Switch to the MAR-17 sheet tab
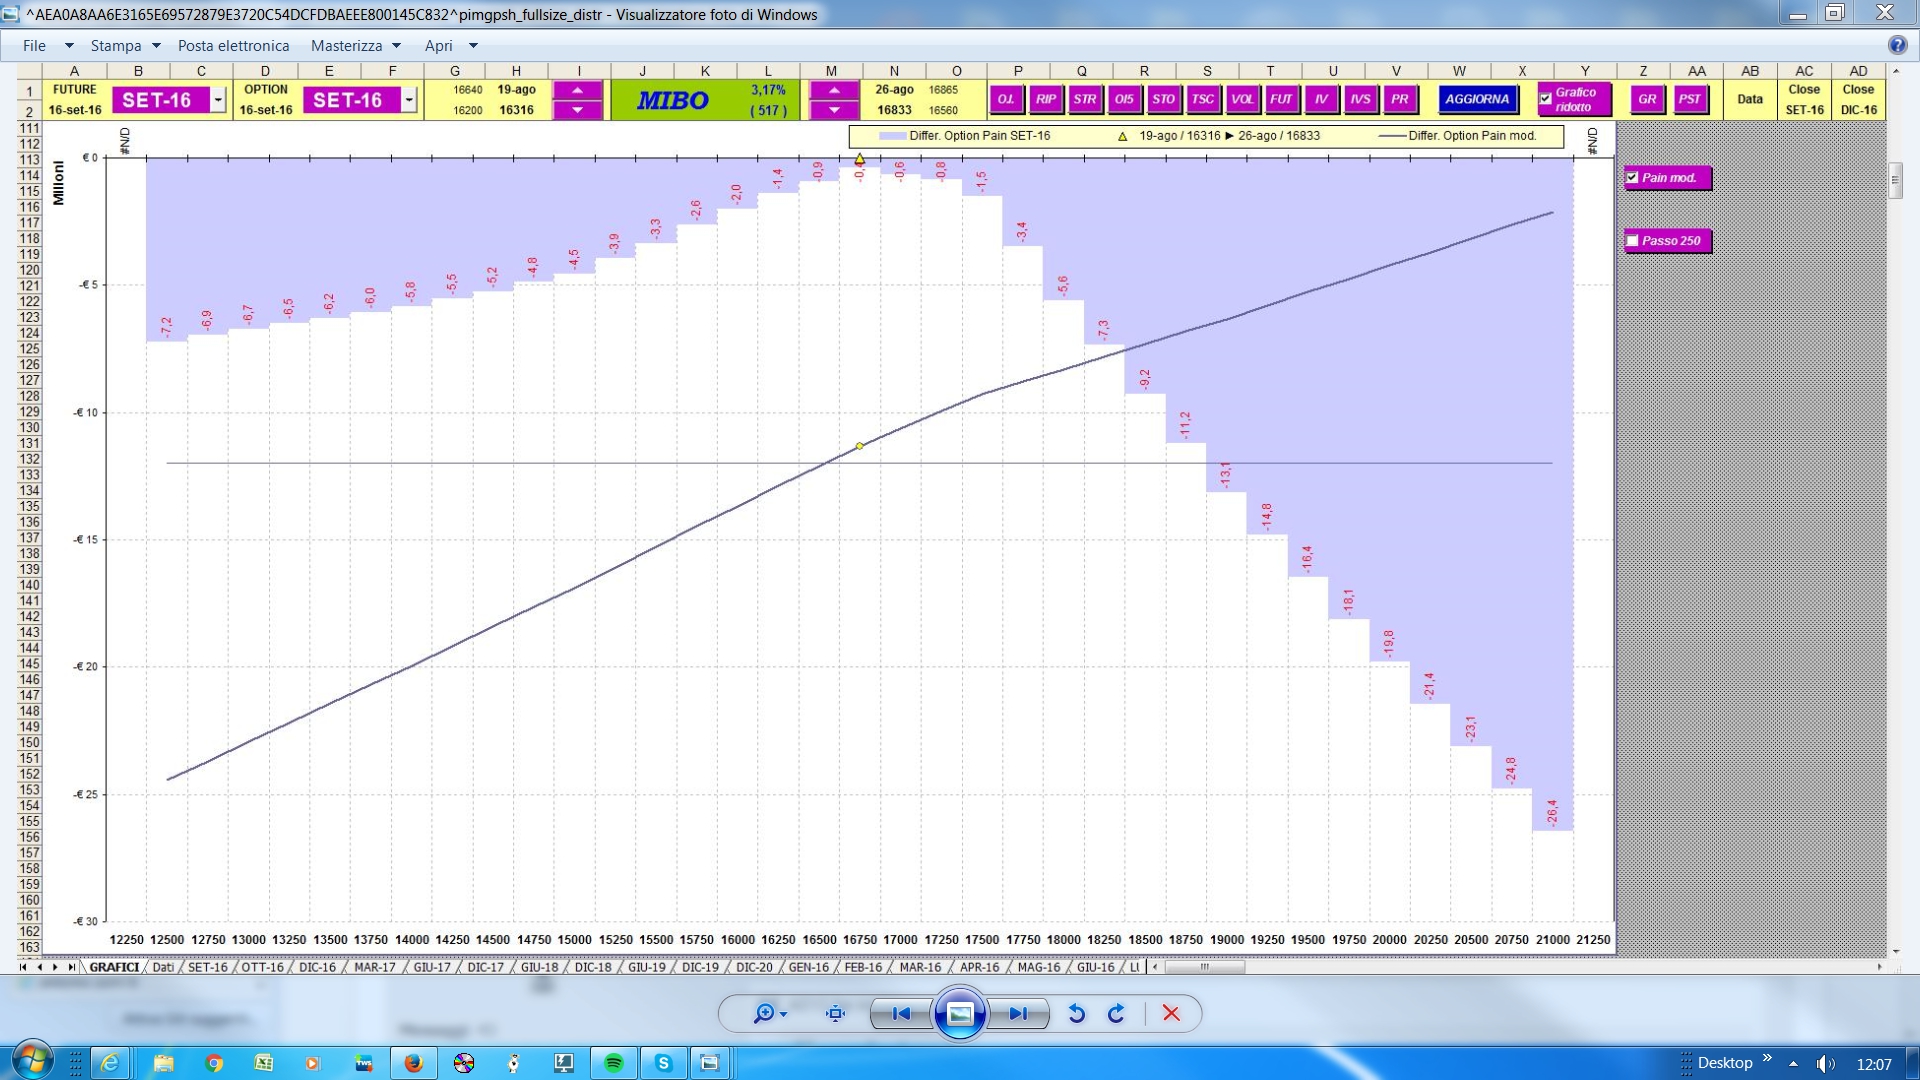This screenshot has height=1080, width=1920. click(375, 967)
